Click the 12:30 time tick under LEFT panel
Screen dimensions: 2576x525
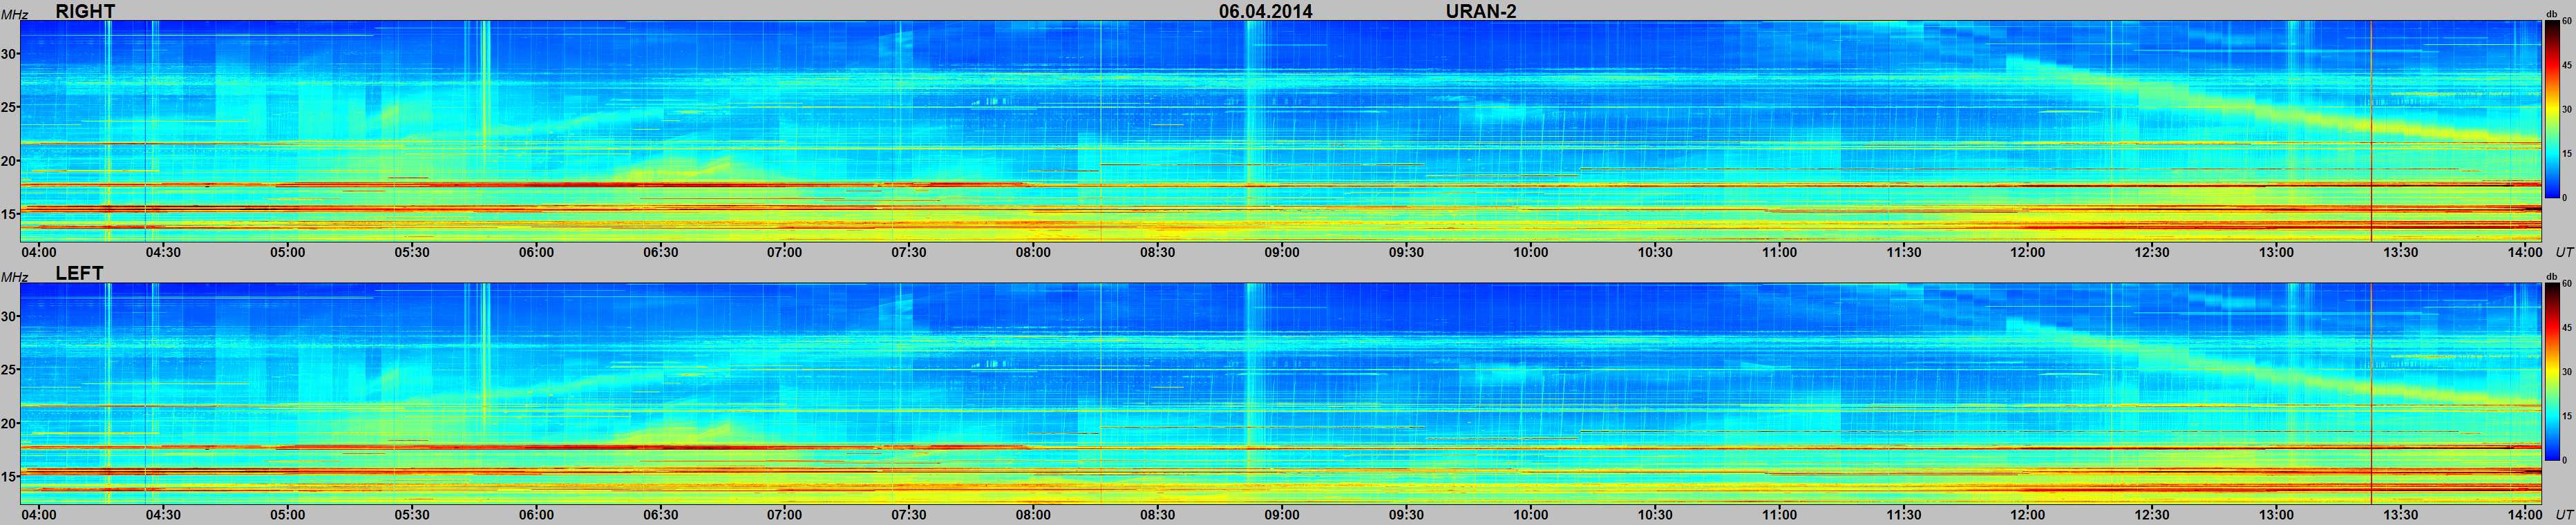[x=2152, y=515]
